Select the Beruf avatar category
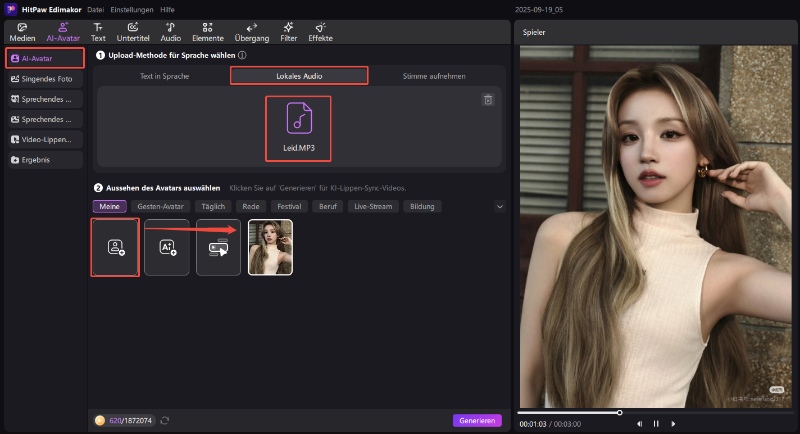The height and width of the screenshot is (434, 800). click(x=328, y=206)
